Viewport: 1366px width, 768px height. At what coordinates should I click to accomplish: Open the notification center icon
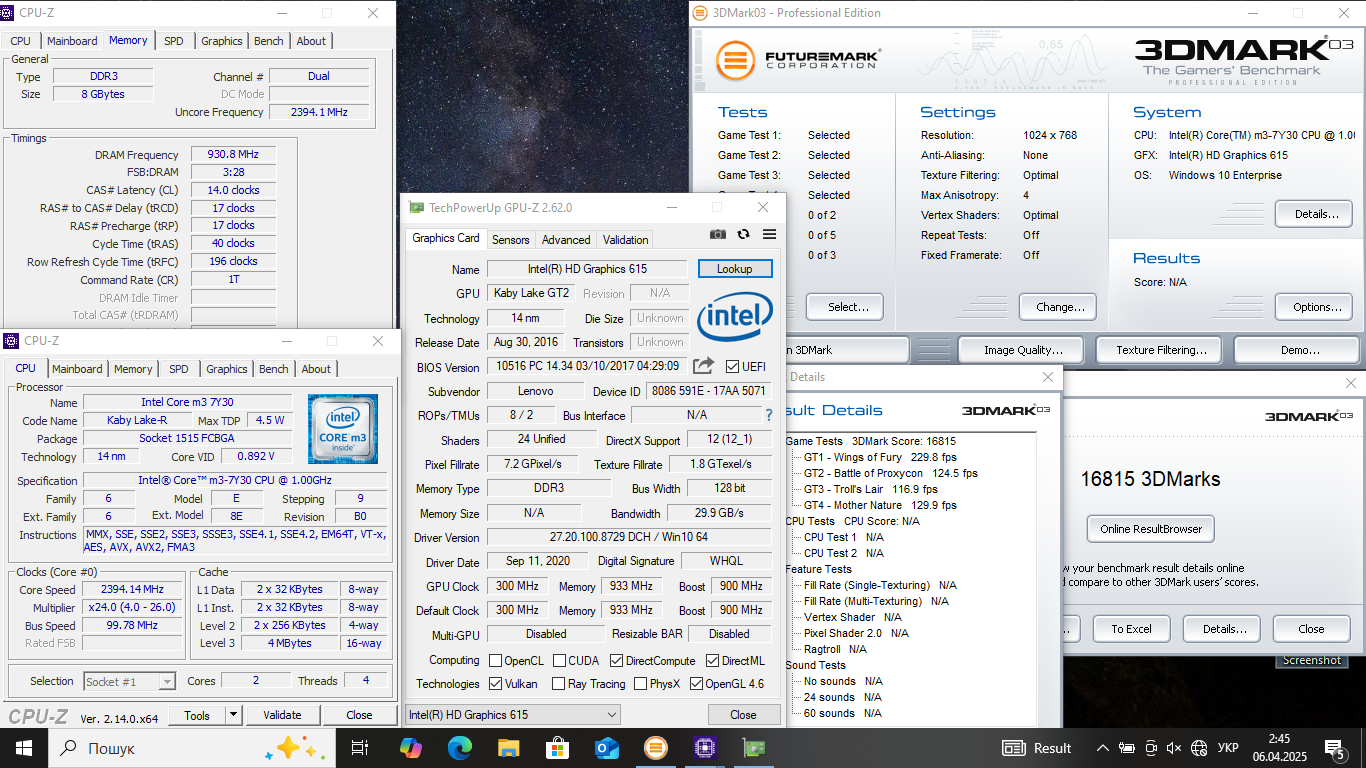point(1336,748)
